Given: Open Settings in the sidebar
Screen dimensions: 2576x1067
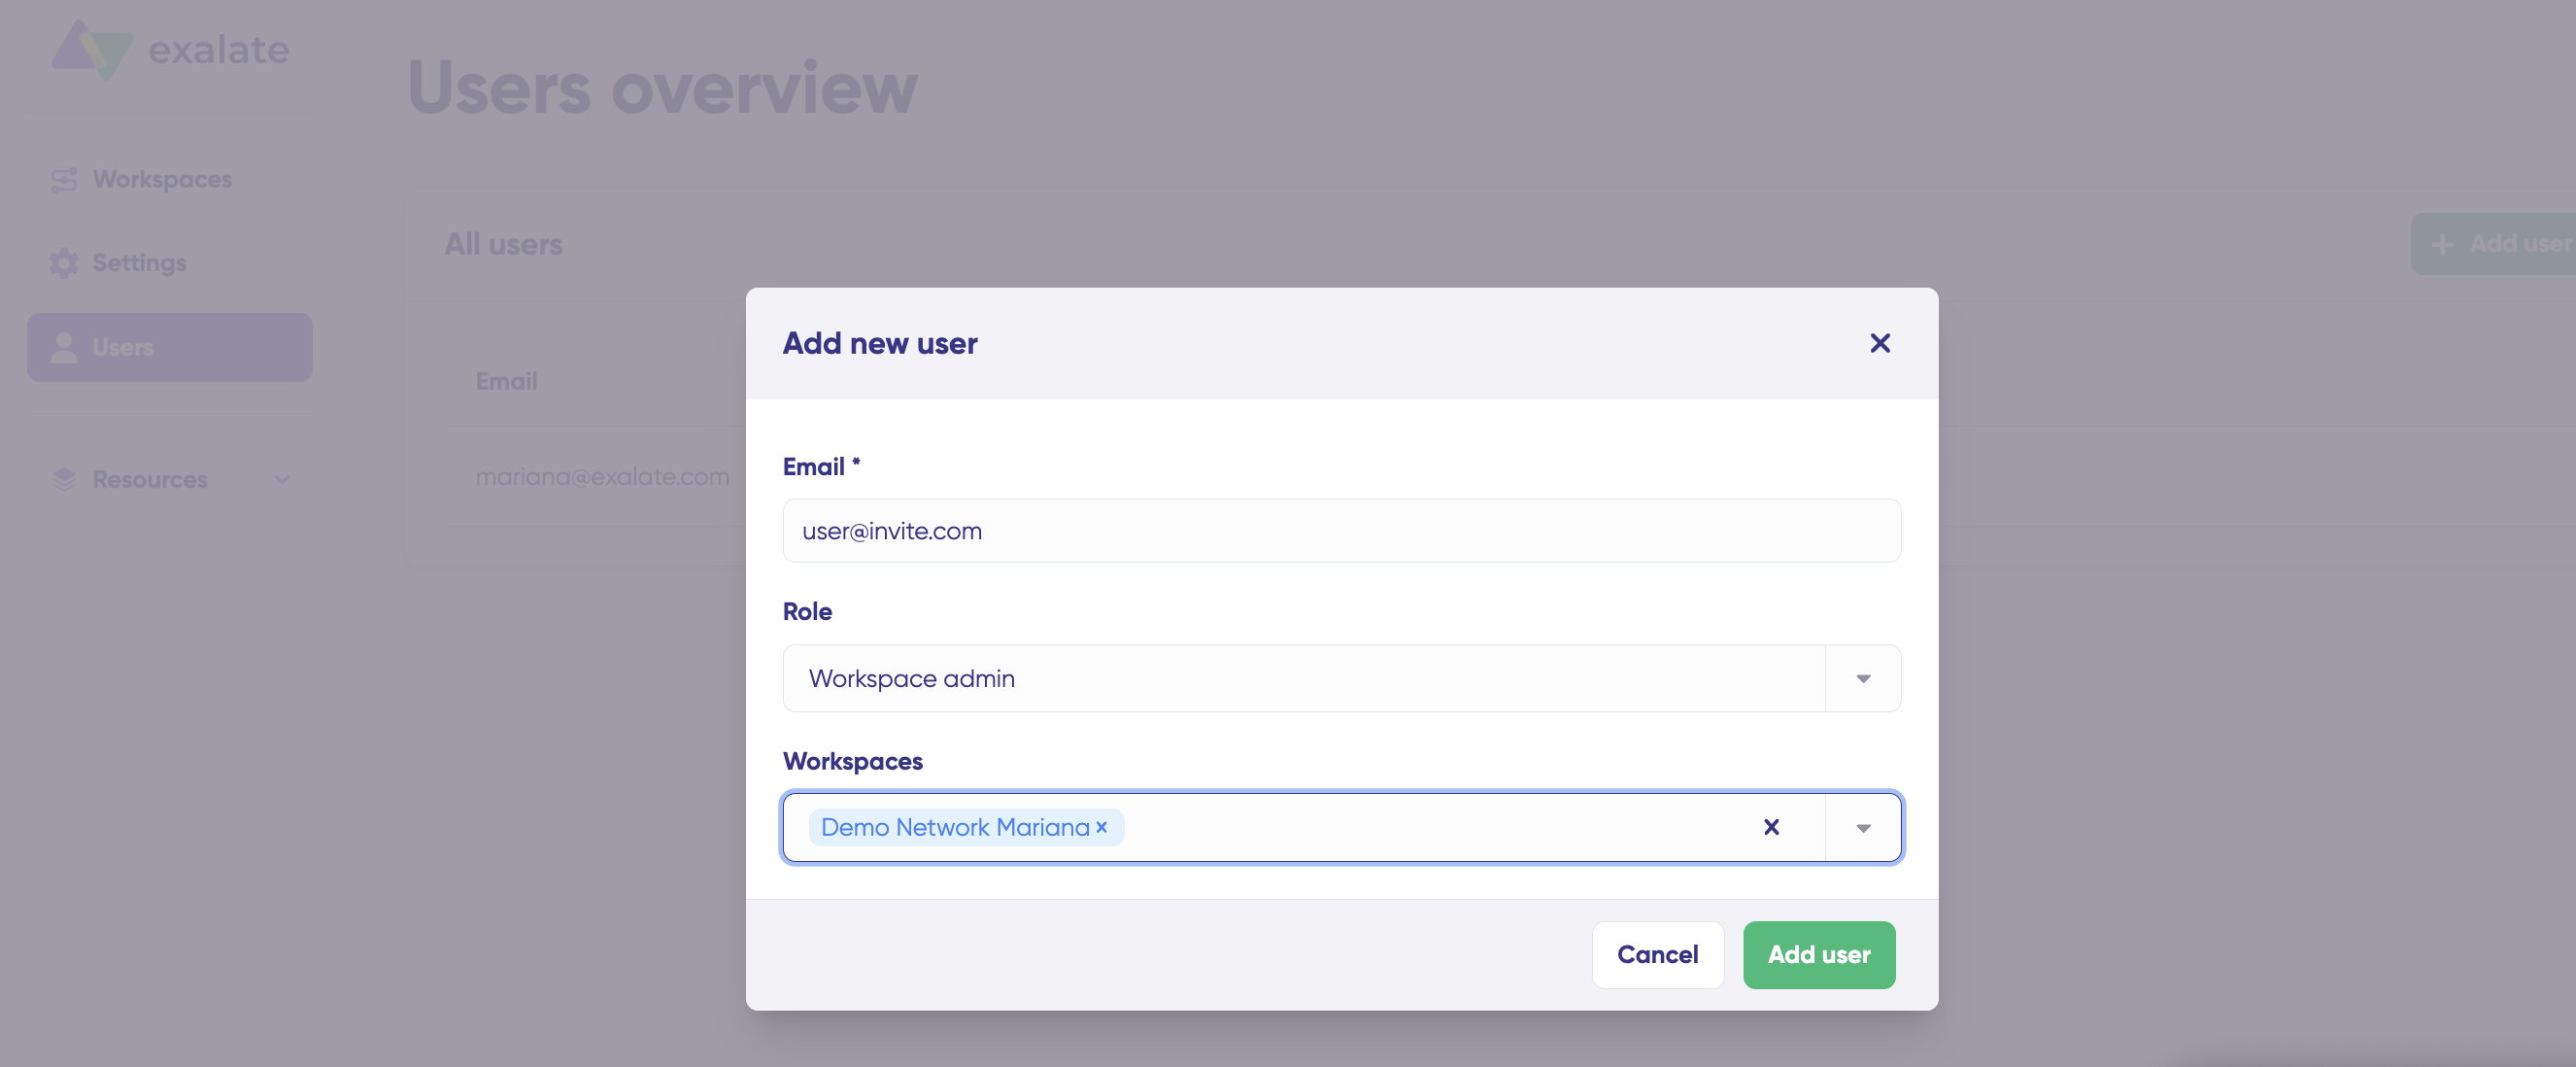Looking at the screenshot, I should coord(139,263).
